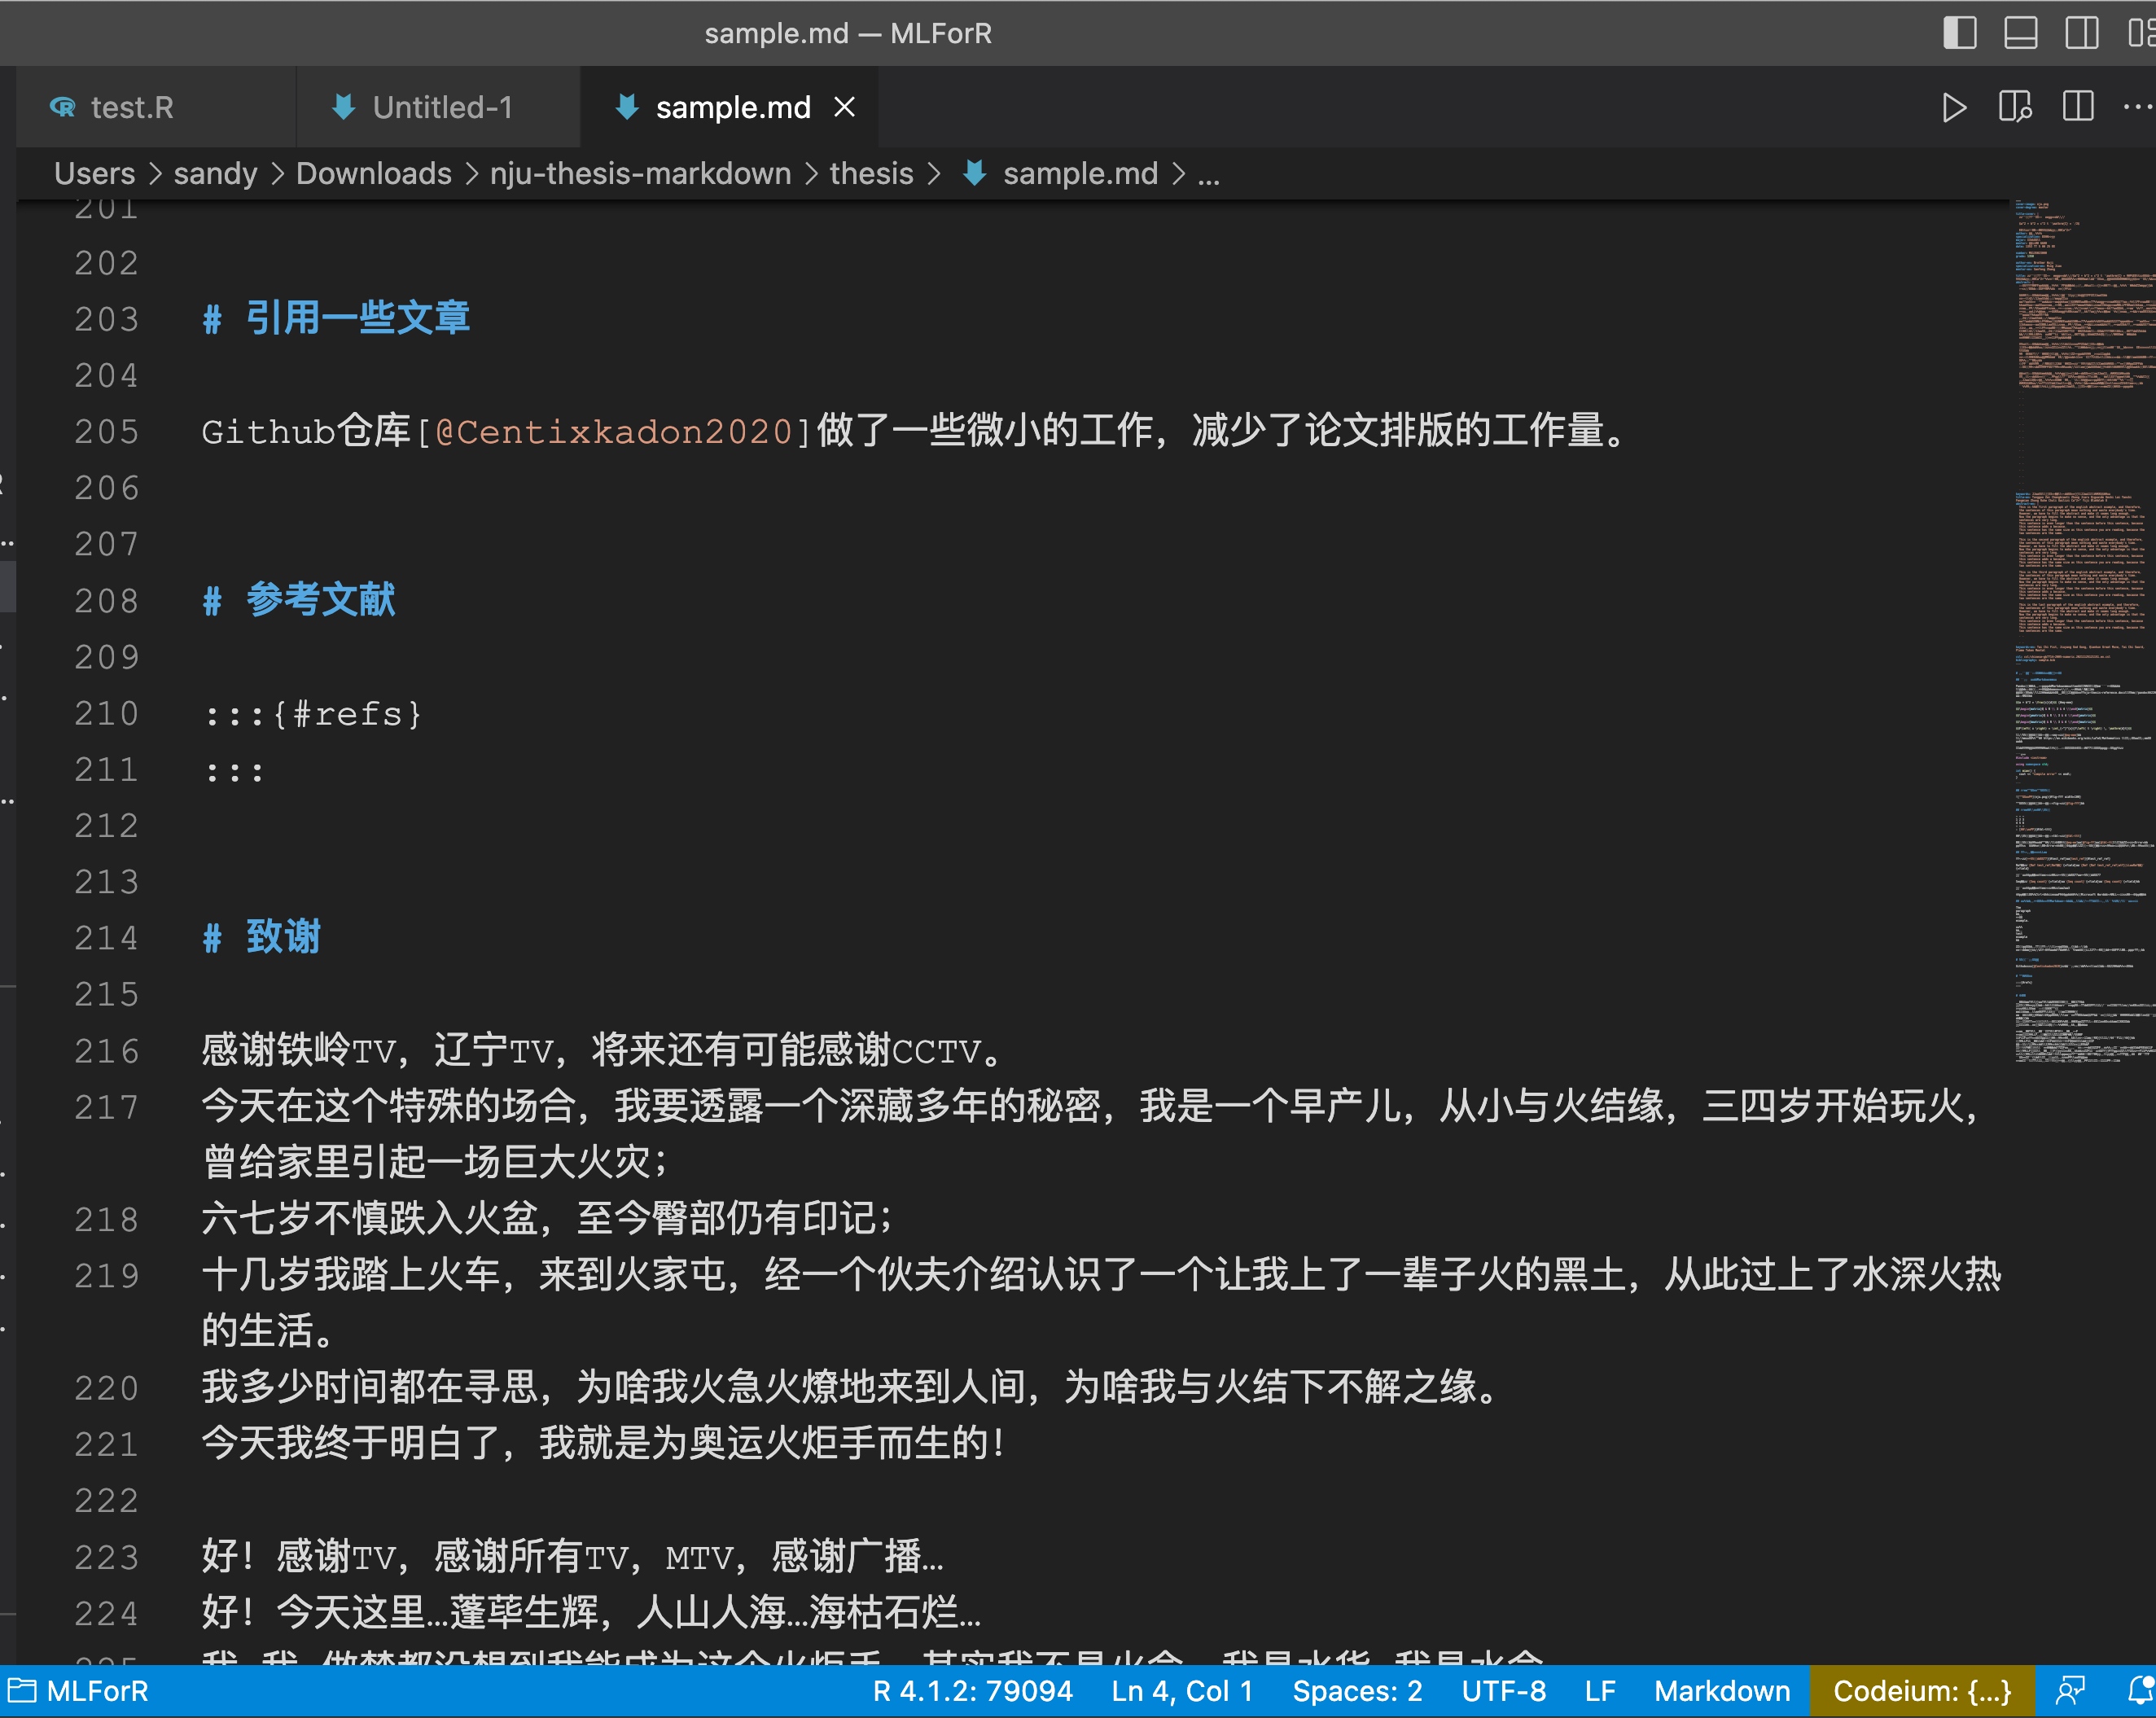The image size is (2156, 1718).
Task: Click the Run play icon in the editor toolbar
Action: [x=1953, y=107]
